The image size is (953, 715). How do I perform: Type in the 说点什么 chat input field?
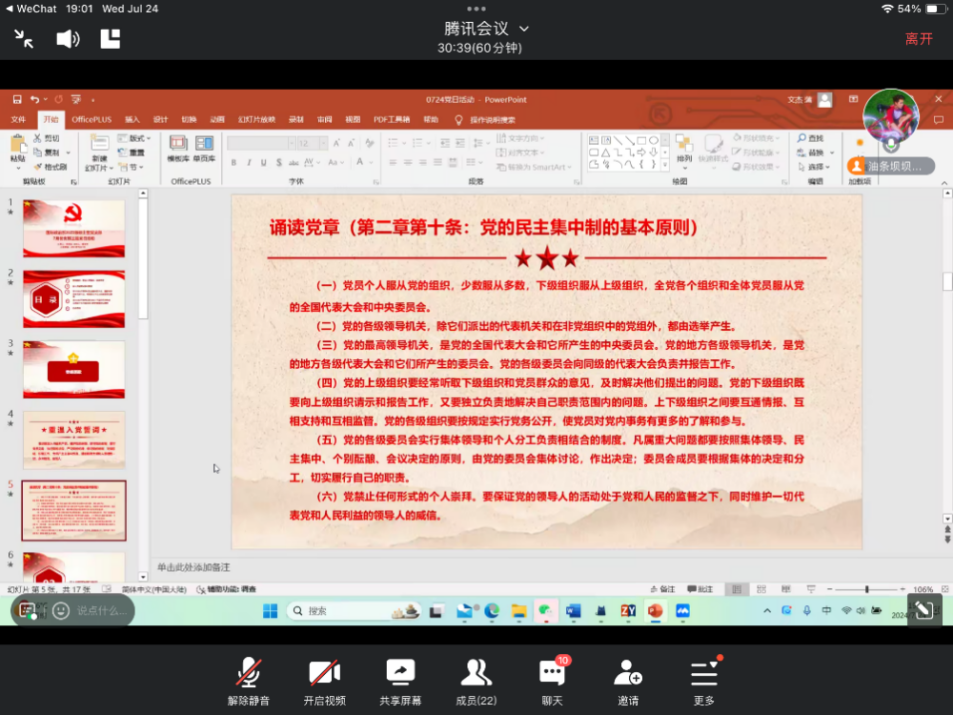point(102,610)
